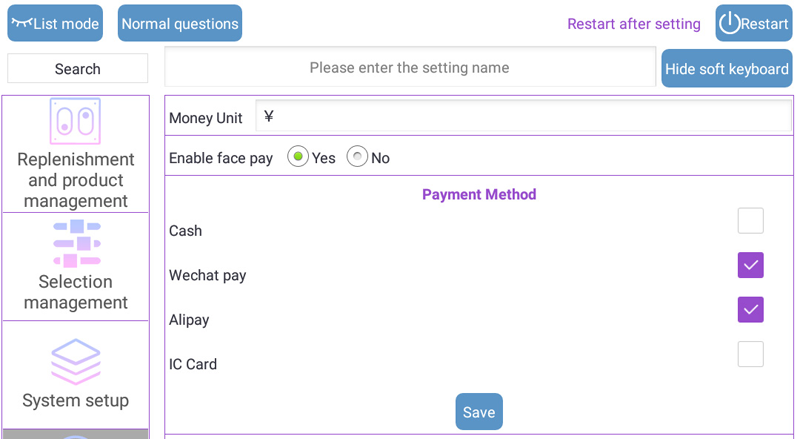Hide the soft keyboard
The height and width of the screenshot is (439, 800).
727,68
